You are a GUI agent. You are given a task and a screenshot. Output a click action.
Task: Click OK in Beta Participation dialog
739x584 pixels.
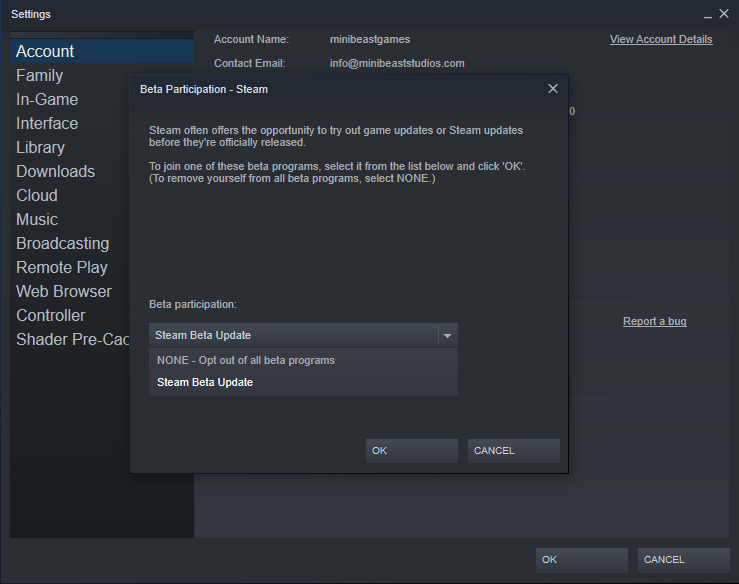pos(411,451)
